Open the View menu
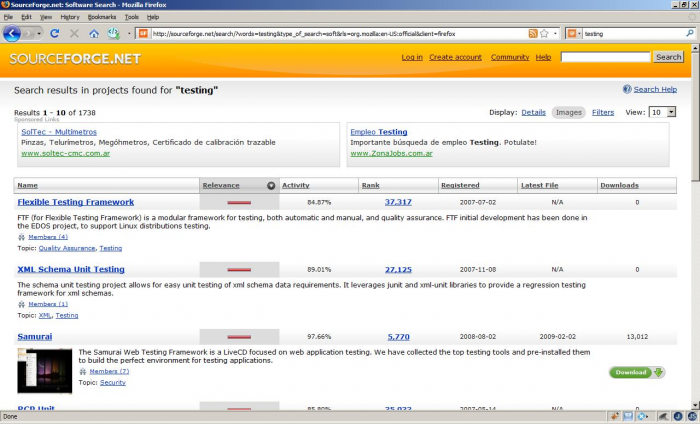This screenshot has height=424, width=700. [46, 17]
